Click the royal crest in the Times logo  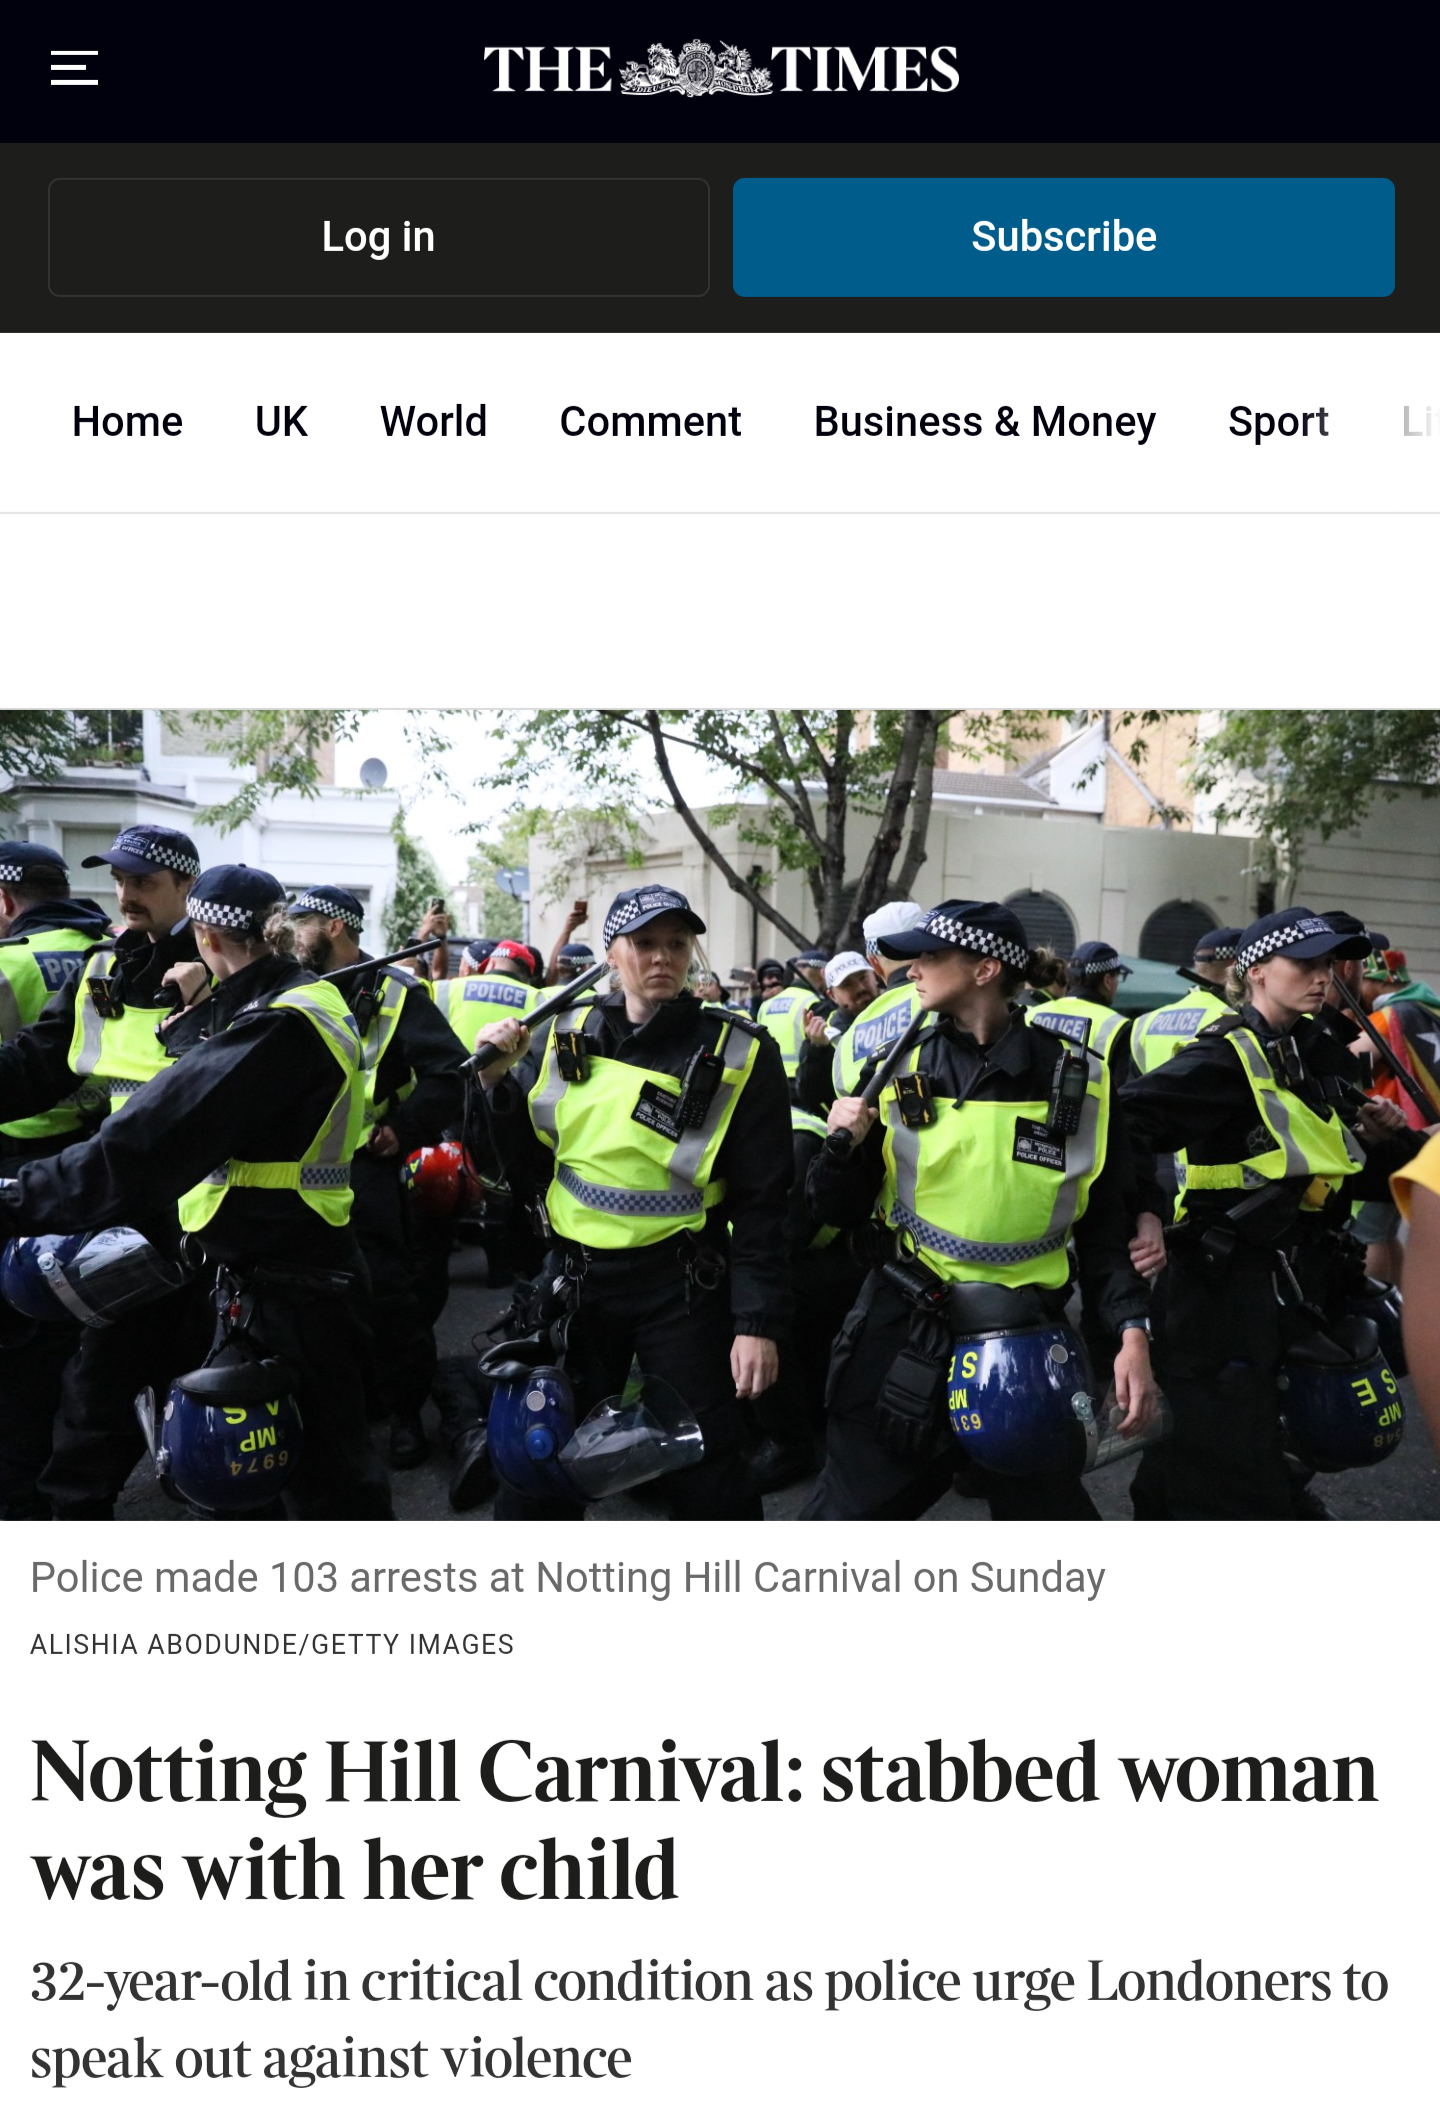pos(697,69)
